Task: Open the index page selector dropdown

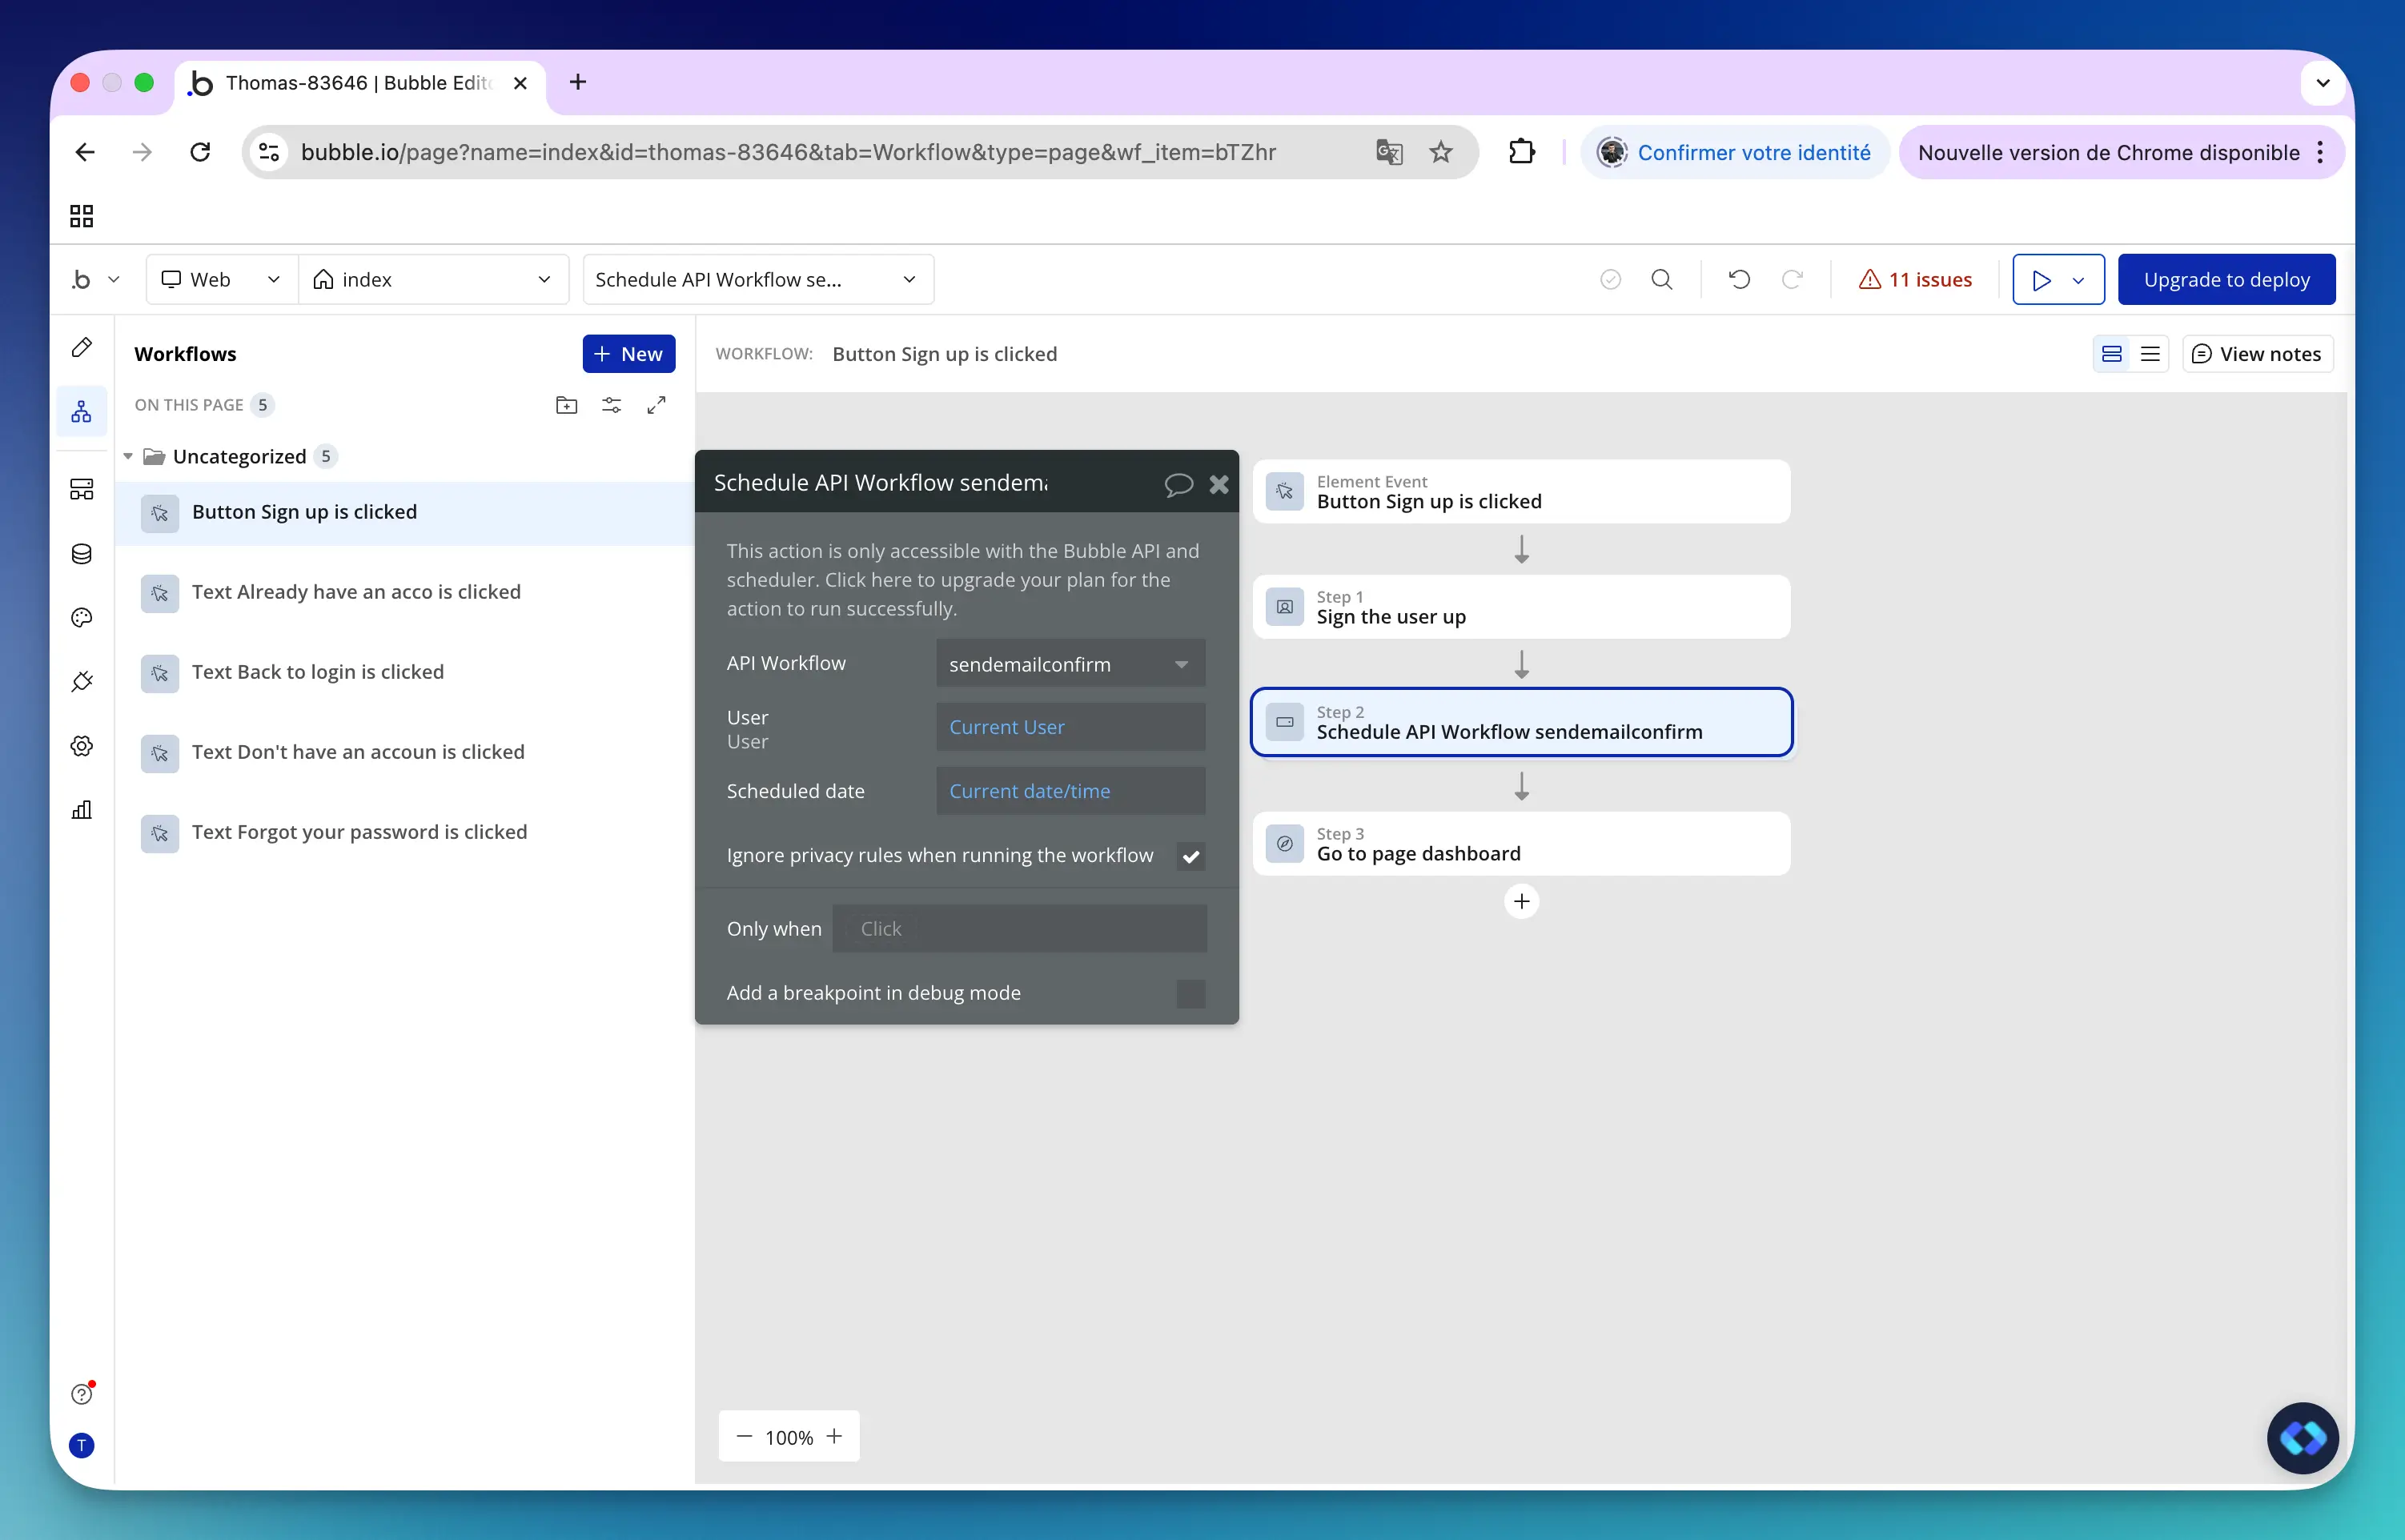Action: tap(433, 279)
